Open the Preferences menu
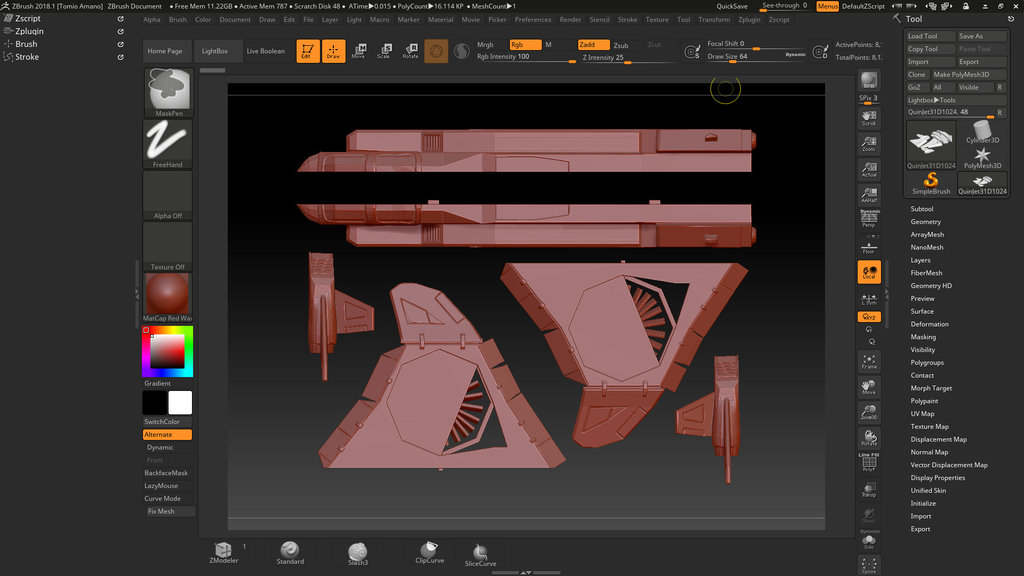This screenshot has height=576, width=1024. pyautogui.click(x=533, y=20)
